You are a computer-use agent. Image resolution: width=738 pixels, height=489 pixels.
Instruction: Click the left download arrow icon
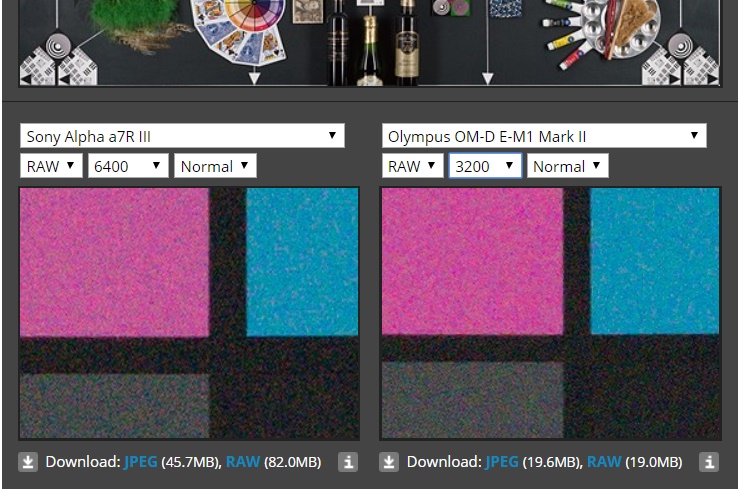[28, 462]
